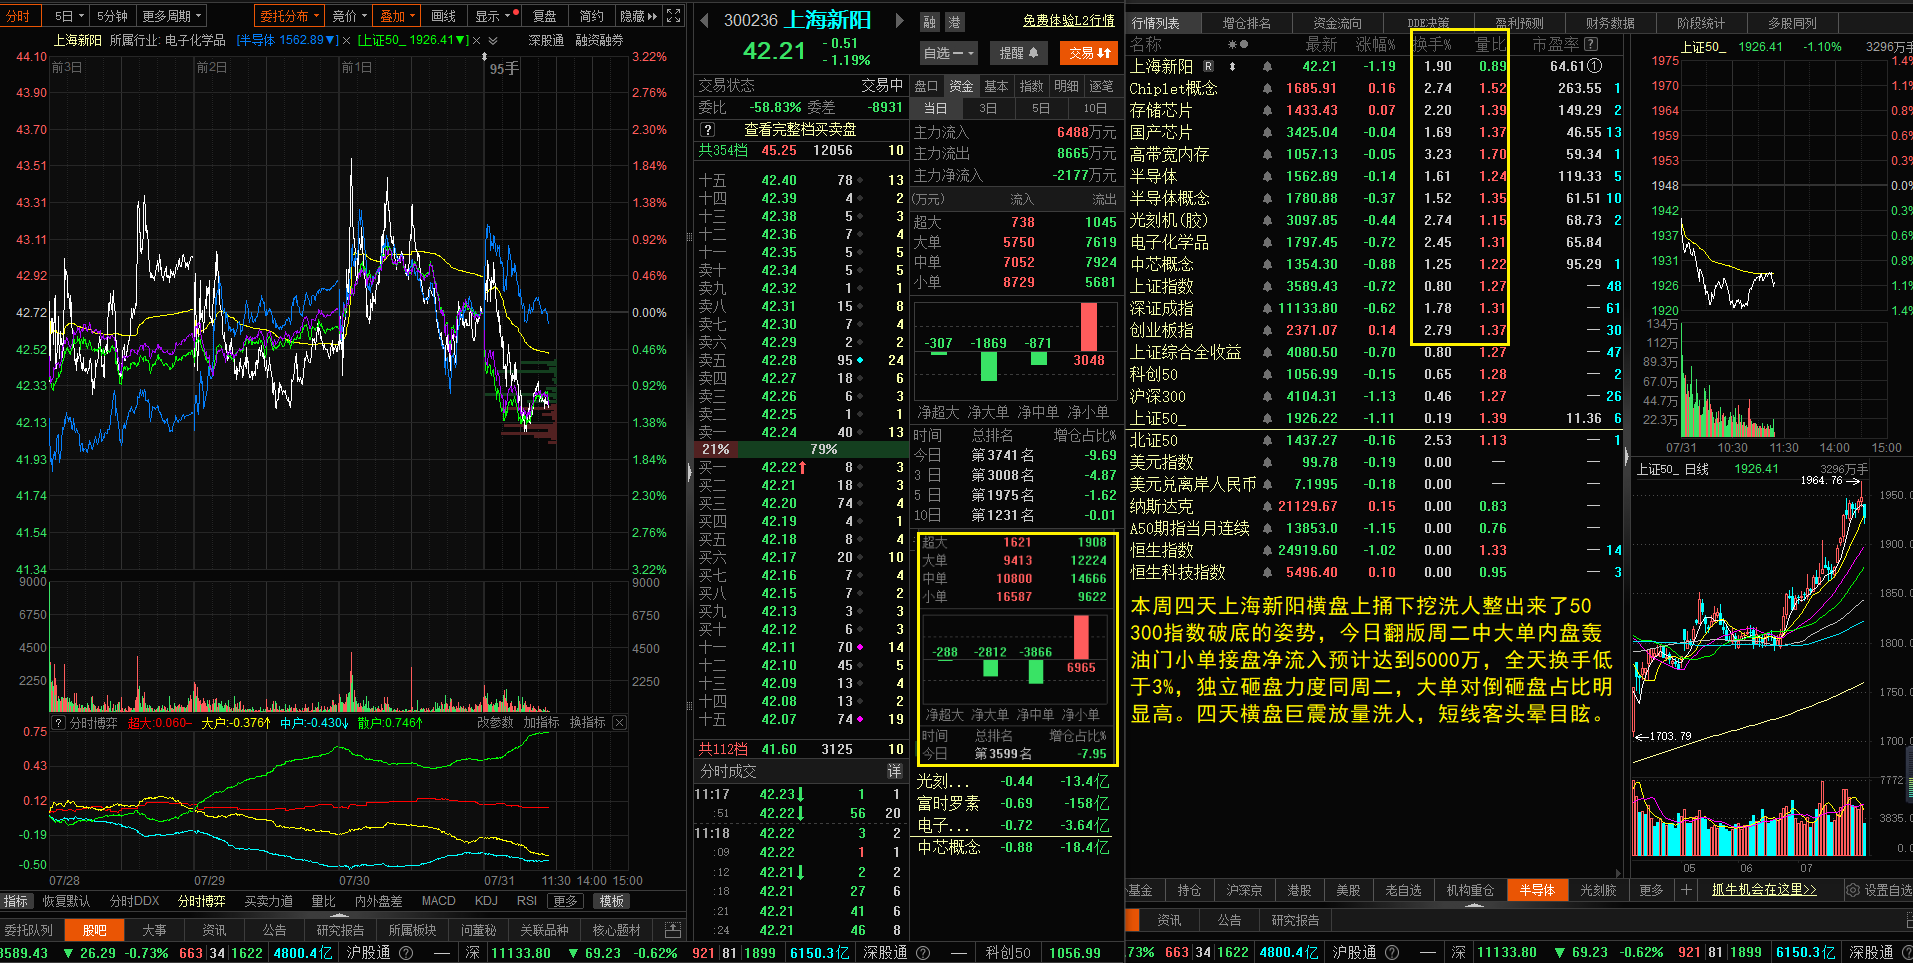Open fullscreen chart view icon
Screen dimensions: 1913x963
click(x=673, y=16)
